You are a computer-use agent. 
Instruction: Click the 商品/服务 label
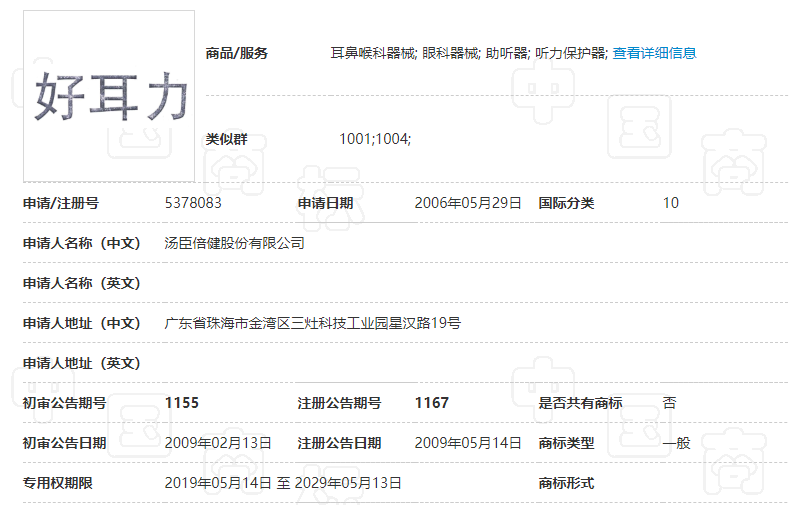click(236, 53)
